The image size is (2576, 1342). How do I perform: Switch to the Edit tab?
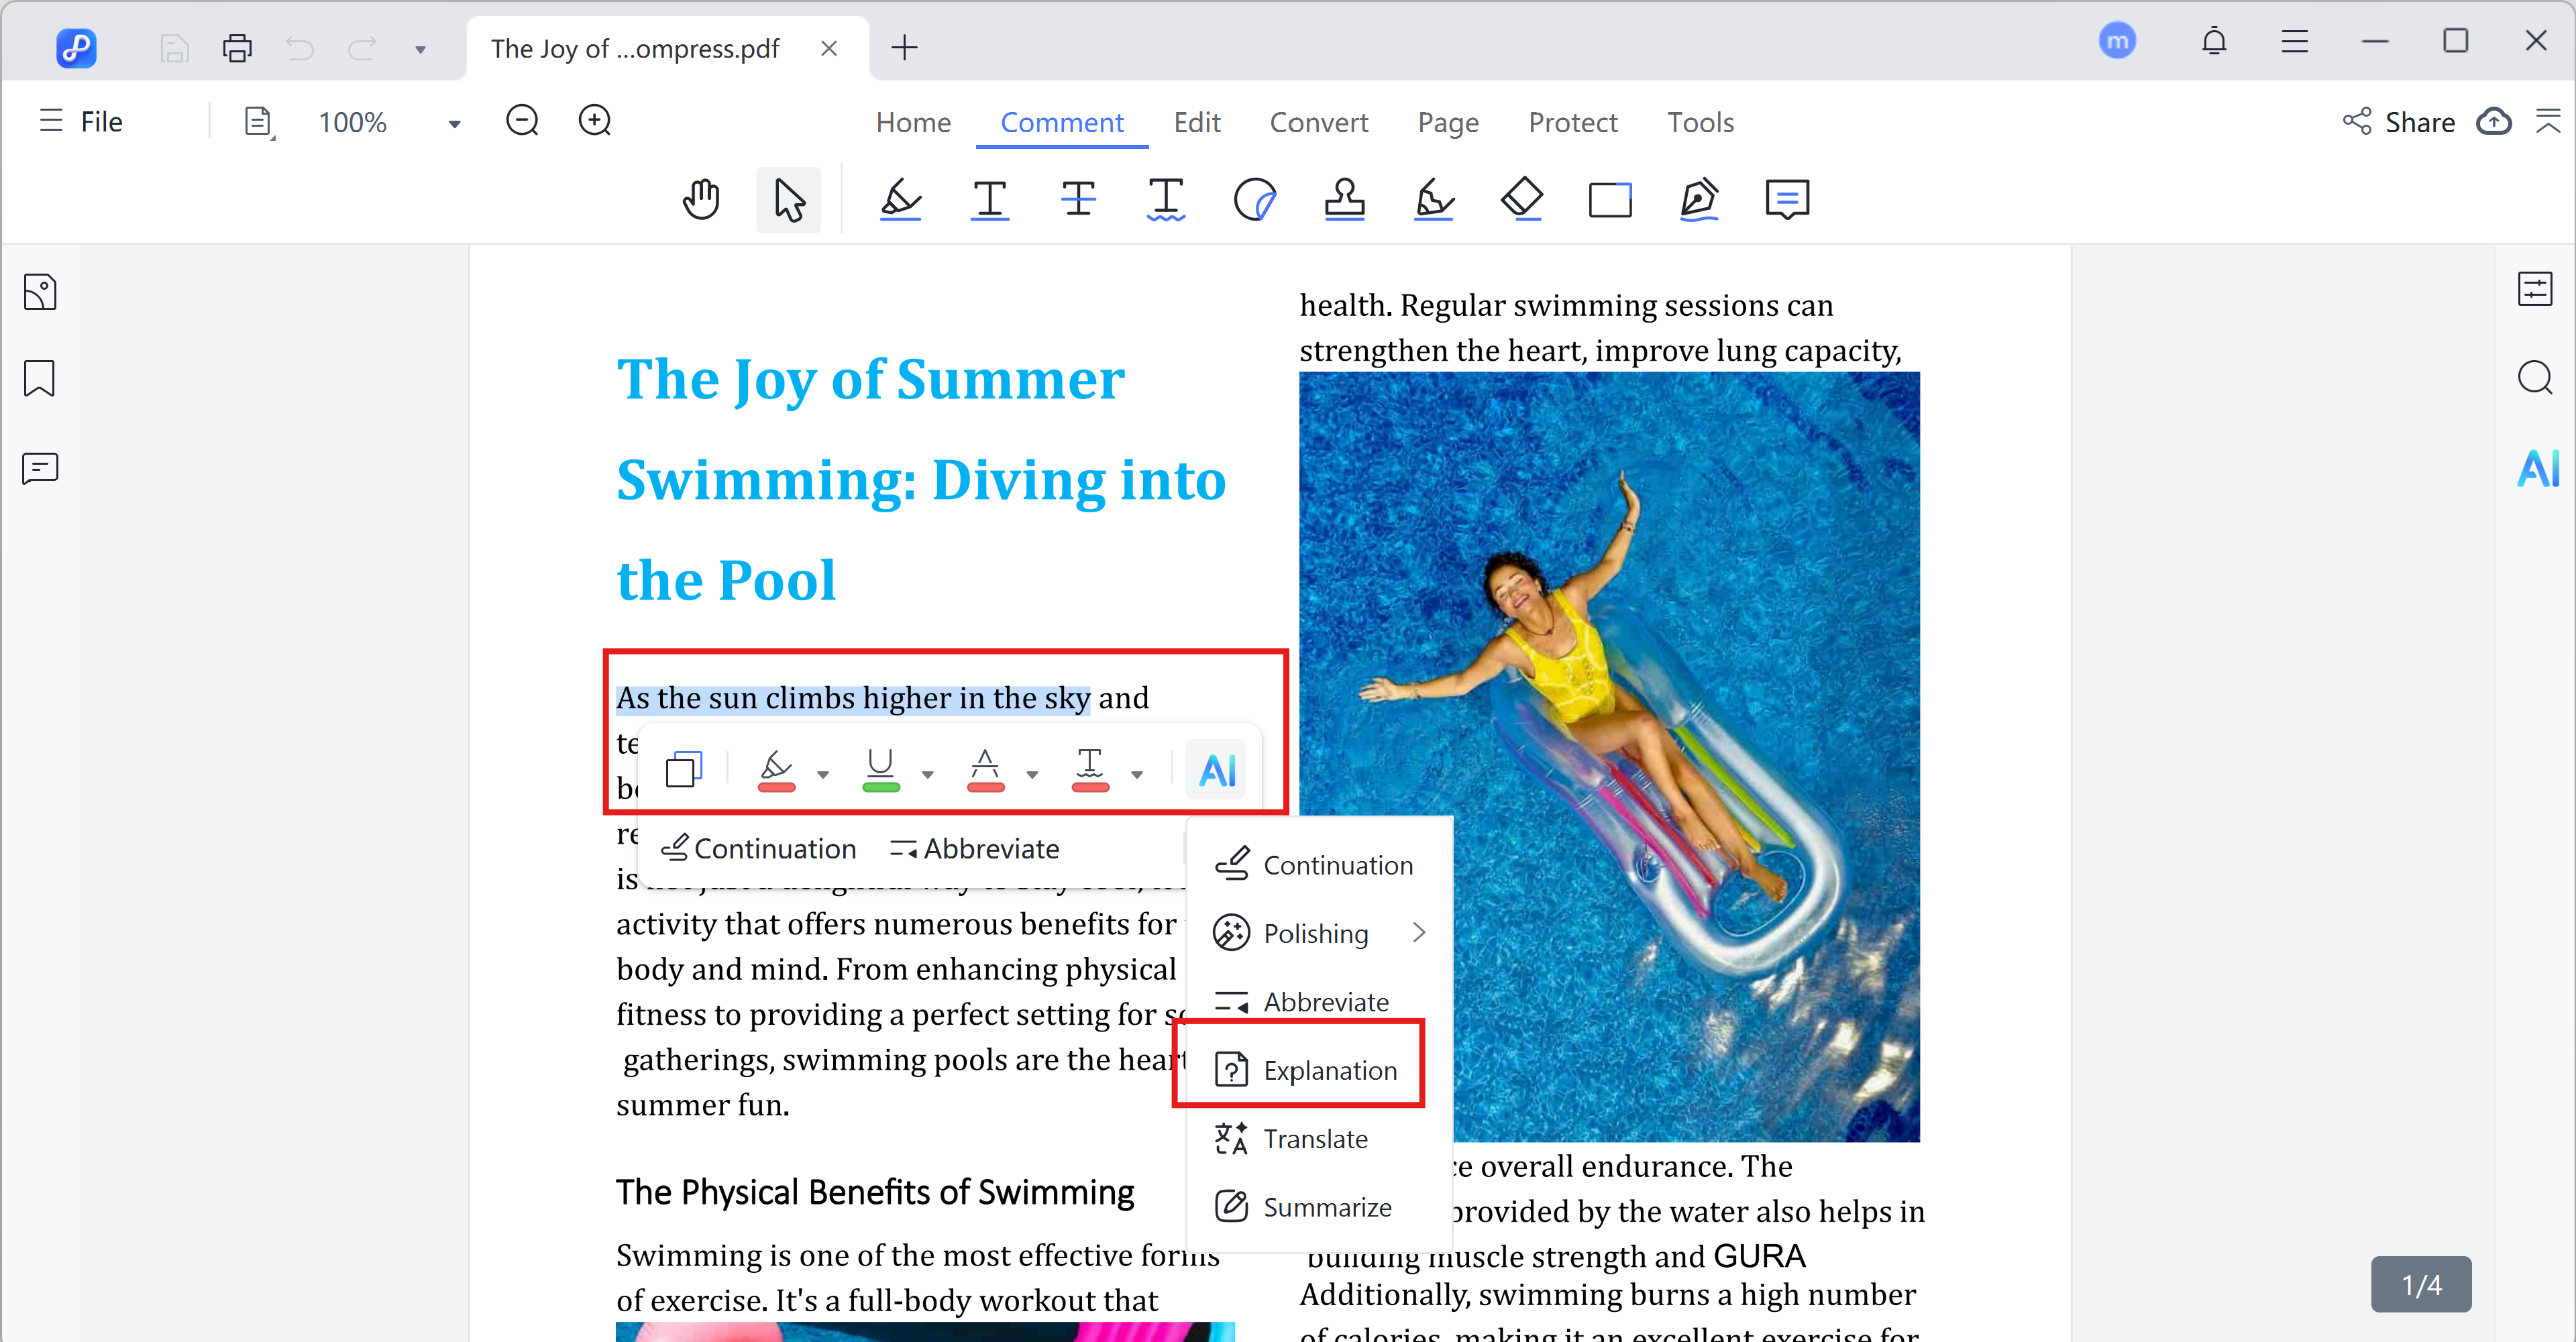1196,122
